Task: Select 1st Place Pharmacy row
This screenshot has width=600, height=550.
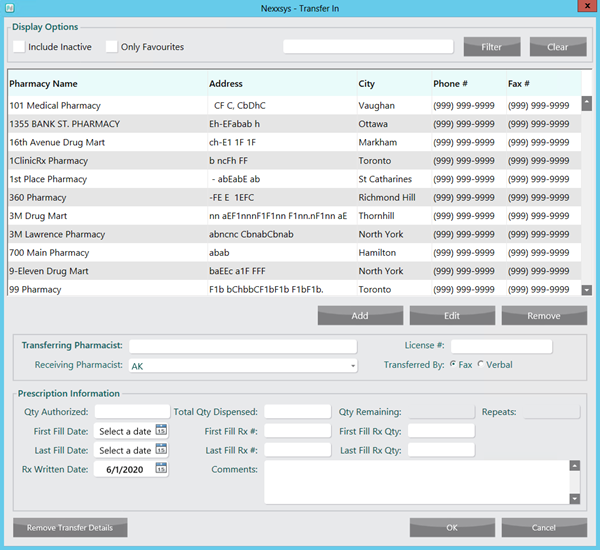Action: tap(294, 179)
